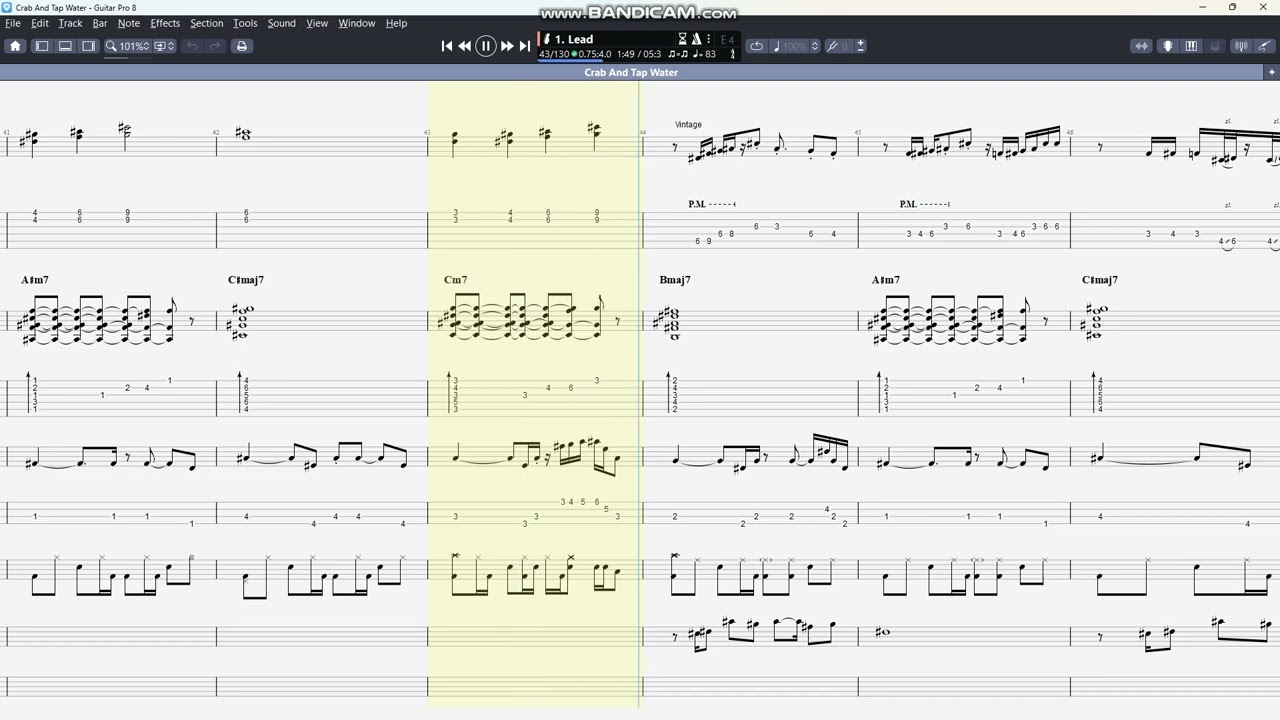The image size is (1280, 720).
Task: Open the Bar menu
Action: tap(100, 23)
